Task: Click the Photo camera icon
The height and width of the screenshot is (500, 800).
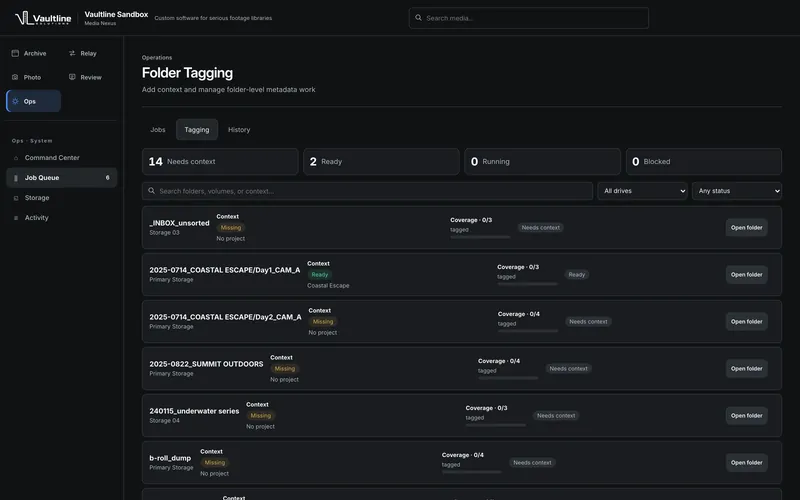Action: pyautogui.click(x=15, y=77)
